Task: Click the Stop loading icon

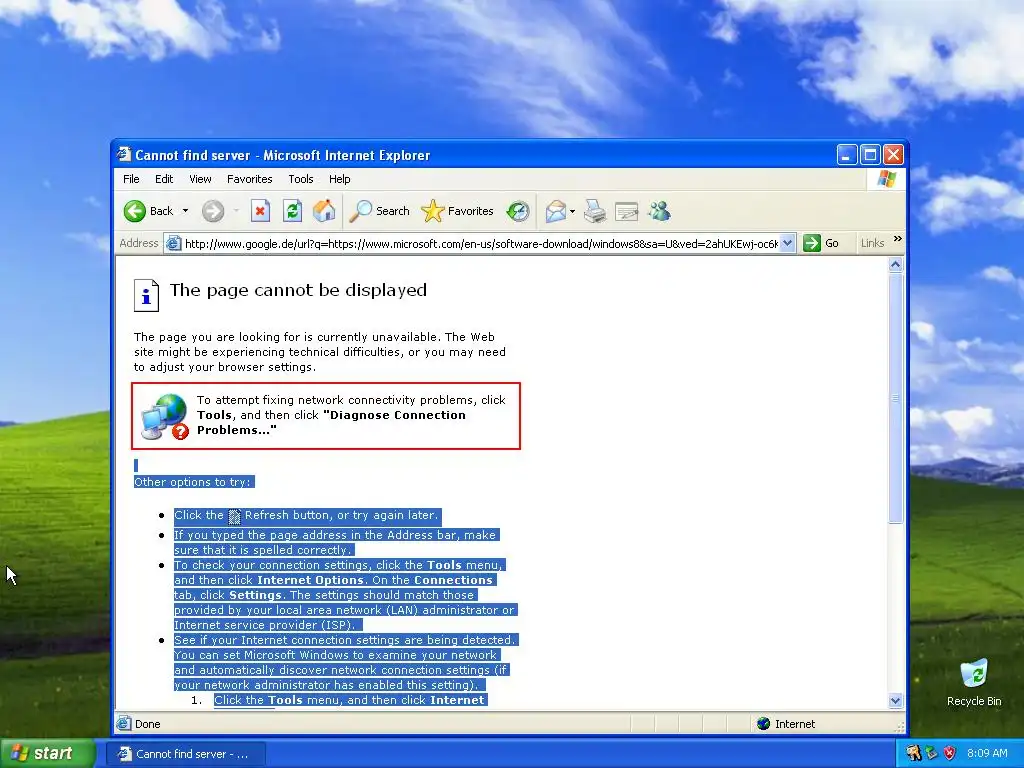Action: (260, 211)
